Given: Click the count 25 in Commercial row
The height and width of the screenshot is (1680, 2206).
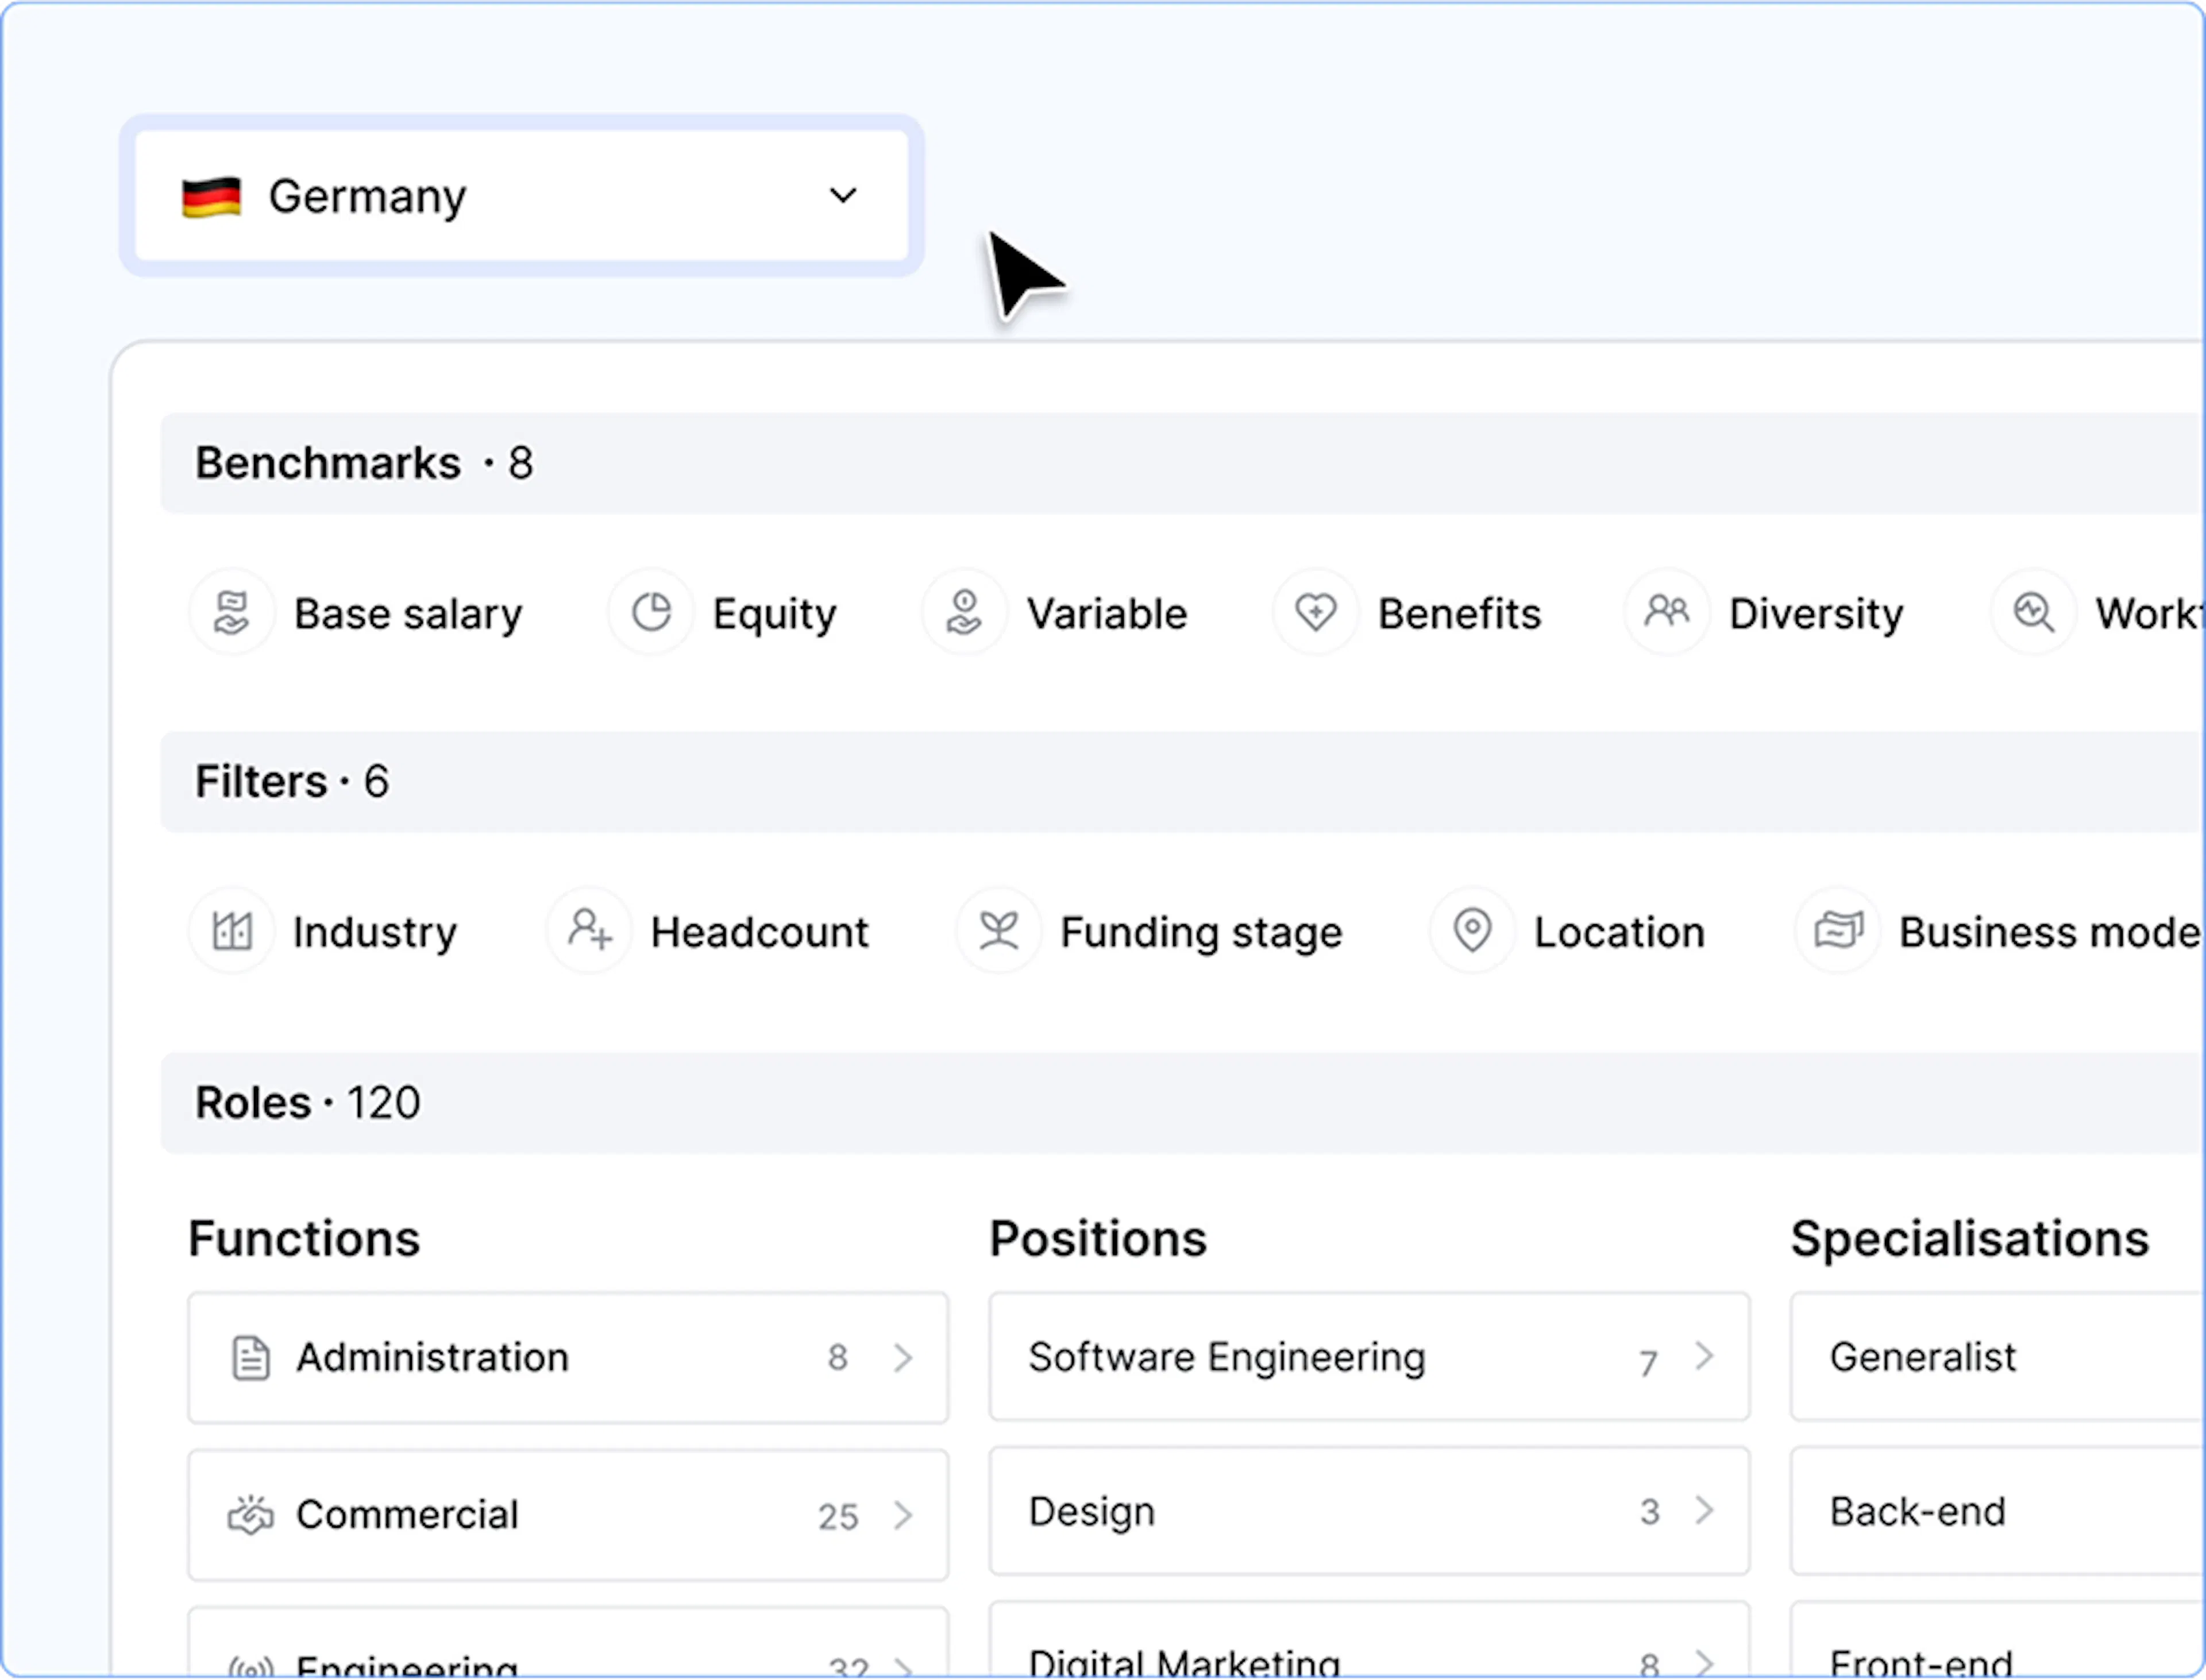Looking at the screenshot, I should [838, 1516].
